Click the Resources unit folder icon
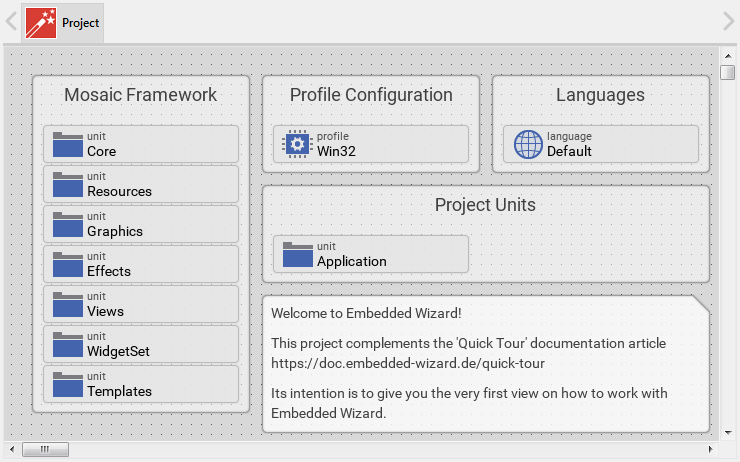The width and height of the screenshot is (740, 462). (67, 184)
